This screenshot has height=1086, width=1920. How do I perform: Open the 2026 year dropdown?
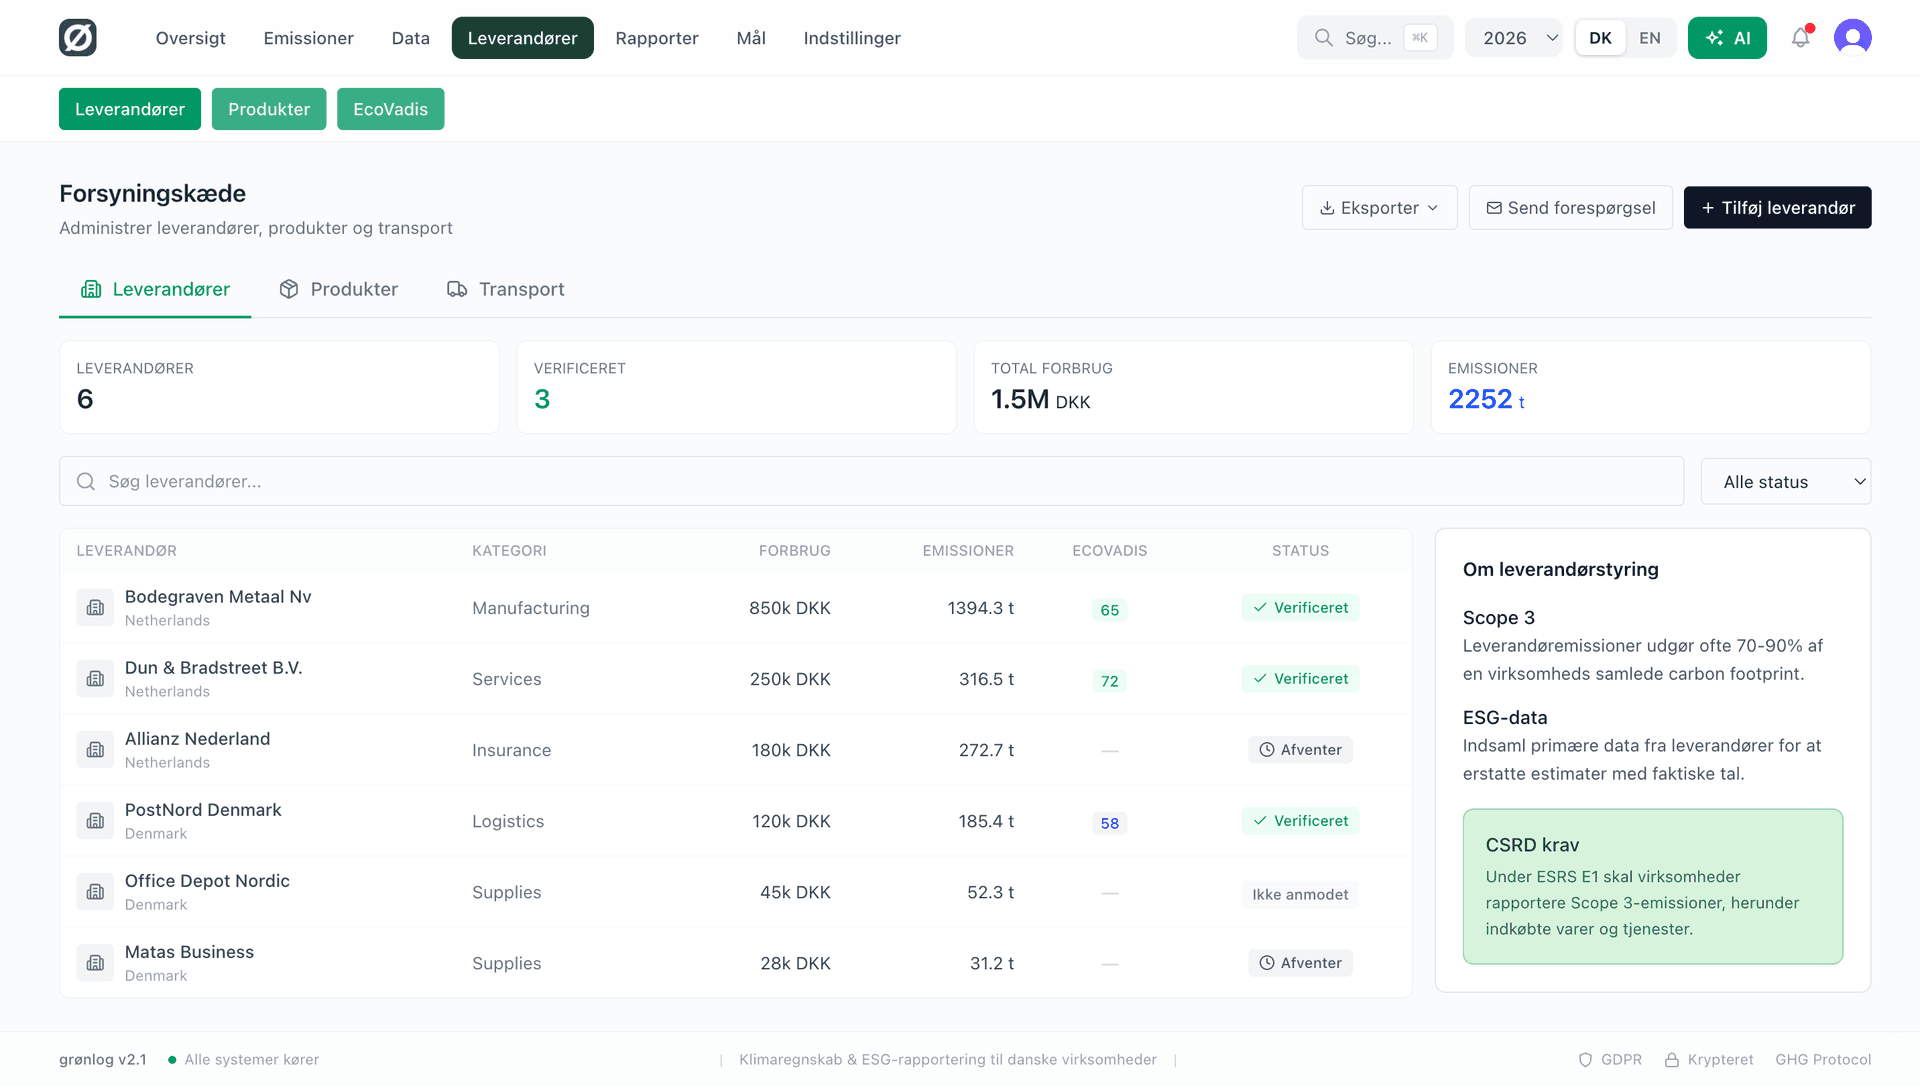[x=1513, y=38]
